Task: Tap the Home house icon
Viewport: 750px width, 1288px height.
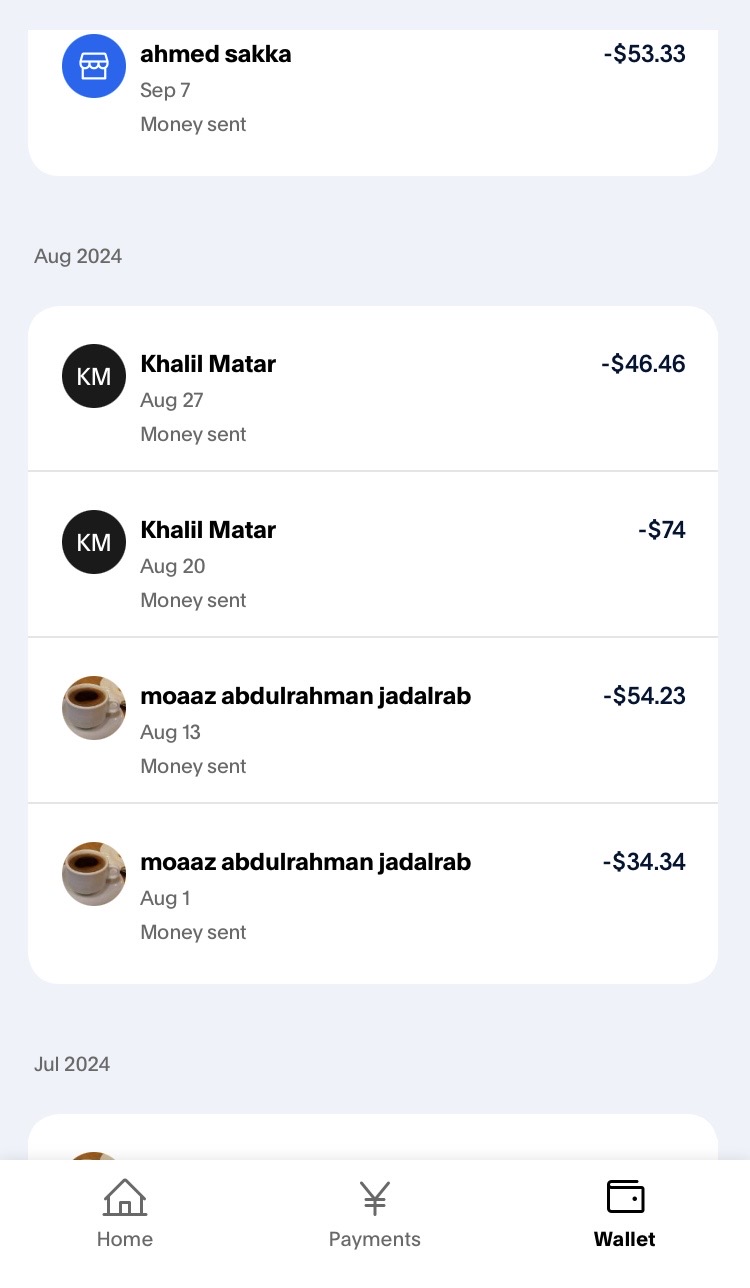Action: (x=125, y=1197)
